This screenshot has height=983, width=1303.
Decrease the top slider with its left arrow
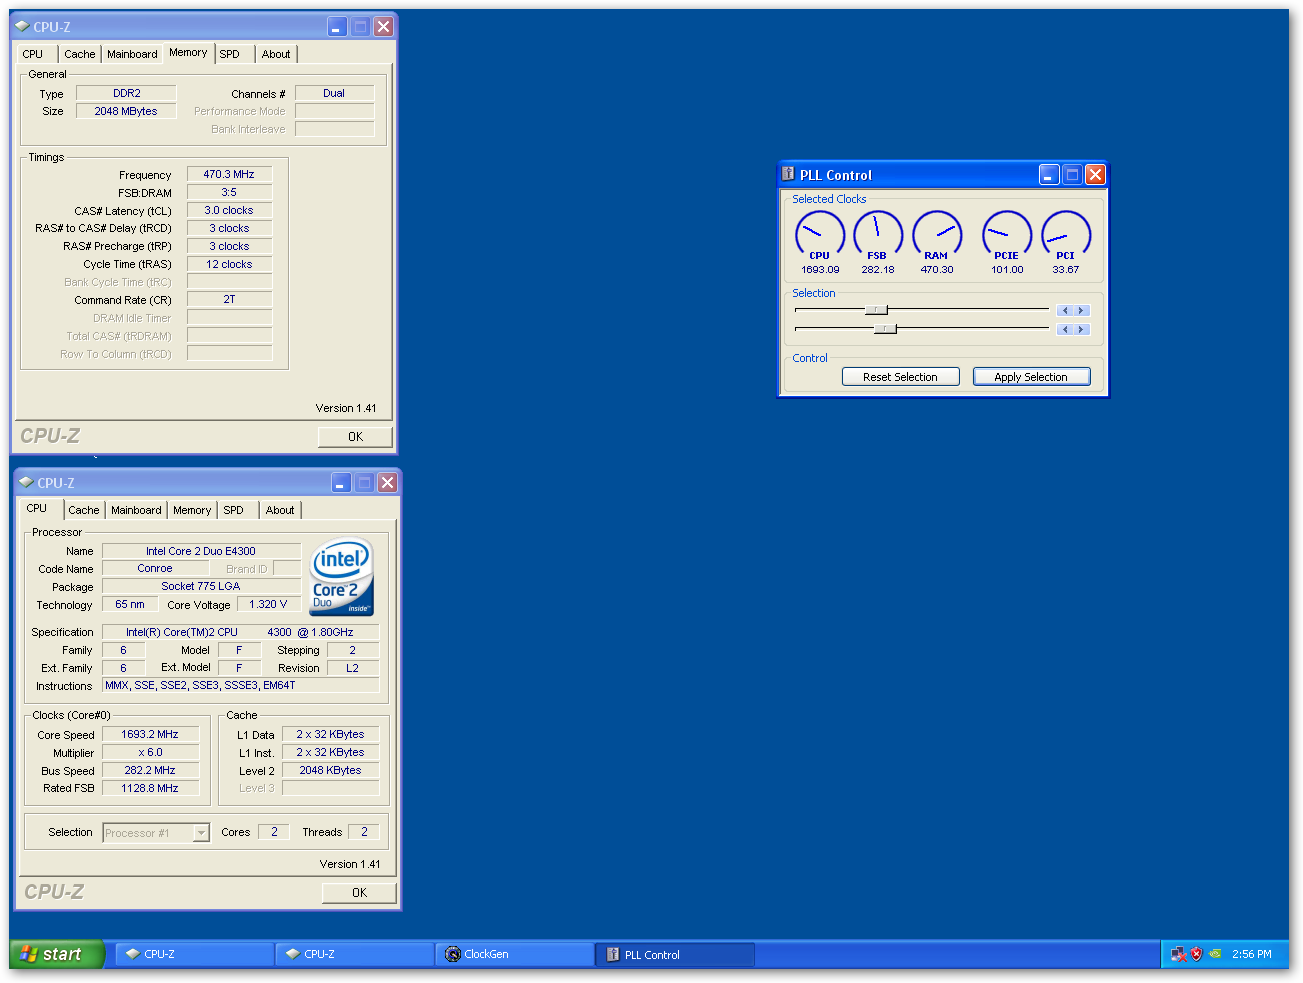click(1065, 310)
